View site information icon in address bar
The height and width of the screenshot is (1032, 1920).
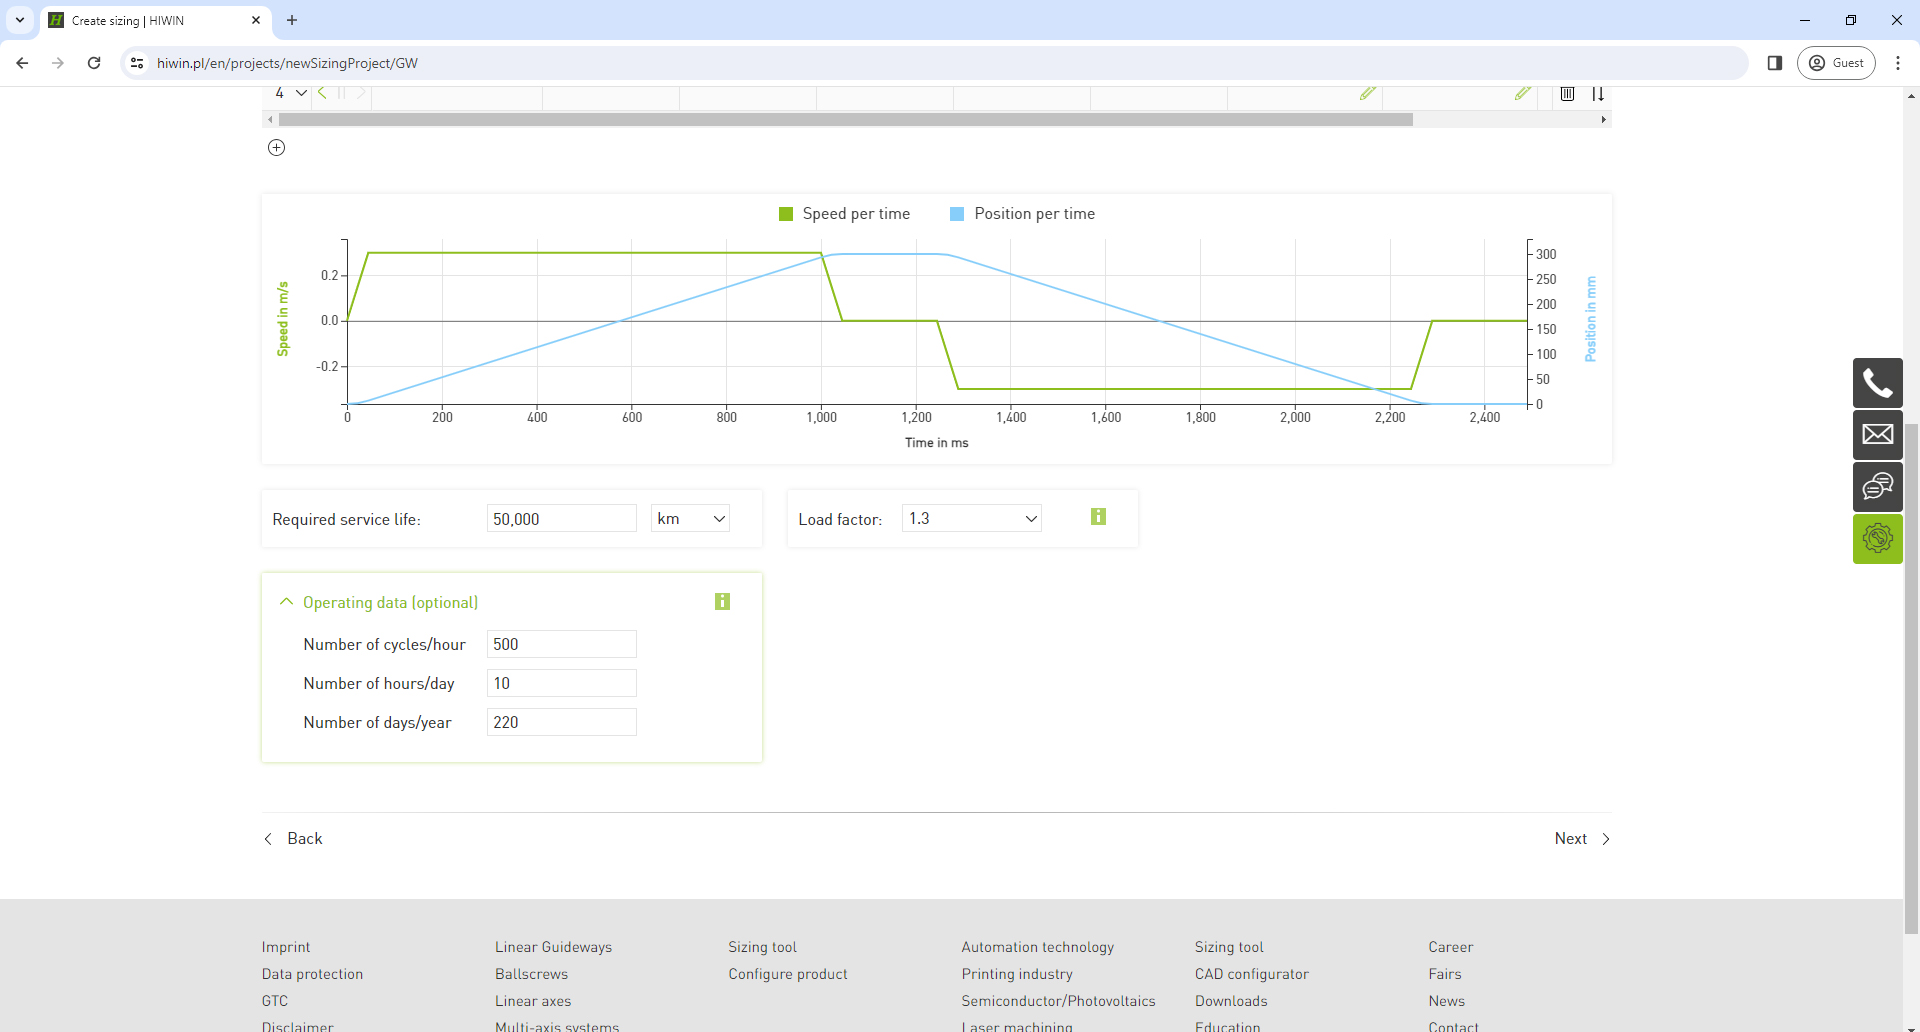[137, 63]
